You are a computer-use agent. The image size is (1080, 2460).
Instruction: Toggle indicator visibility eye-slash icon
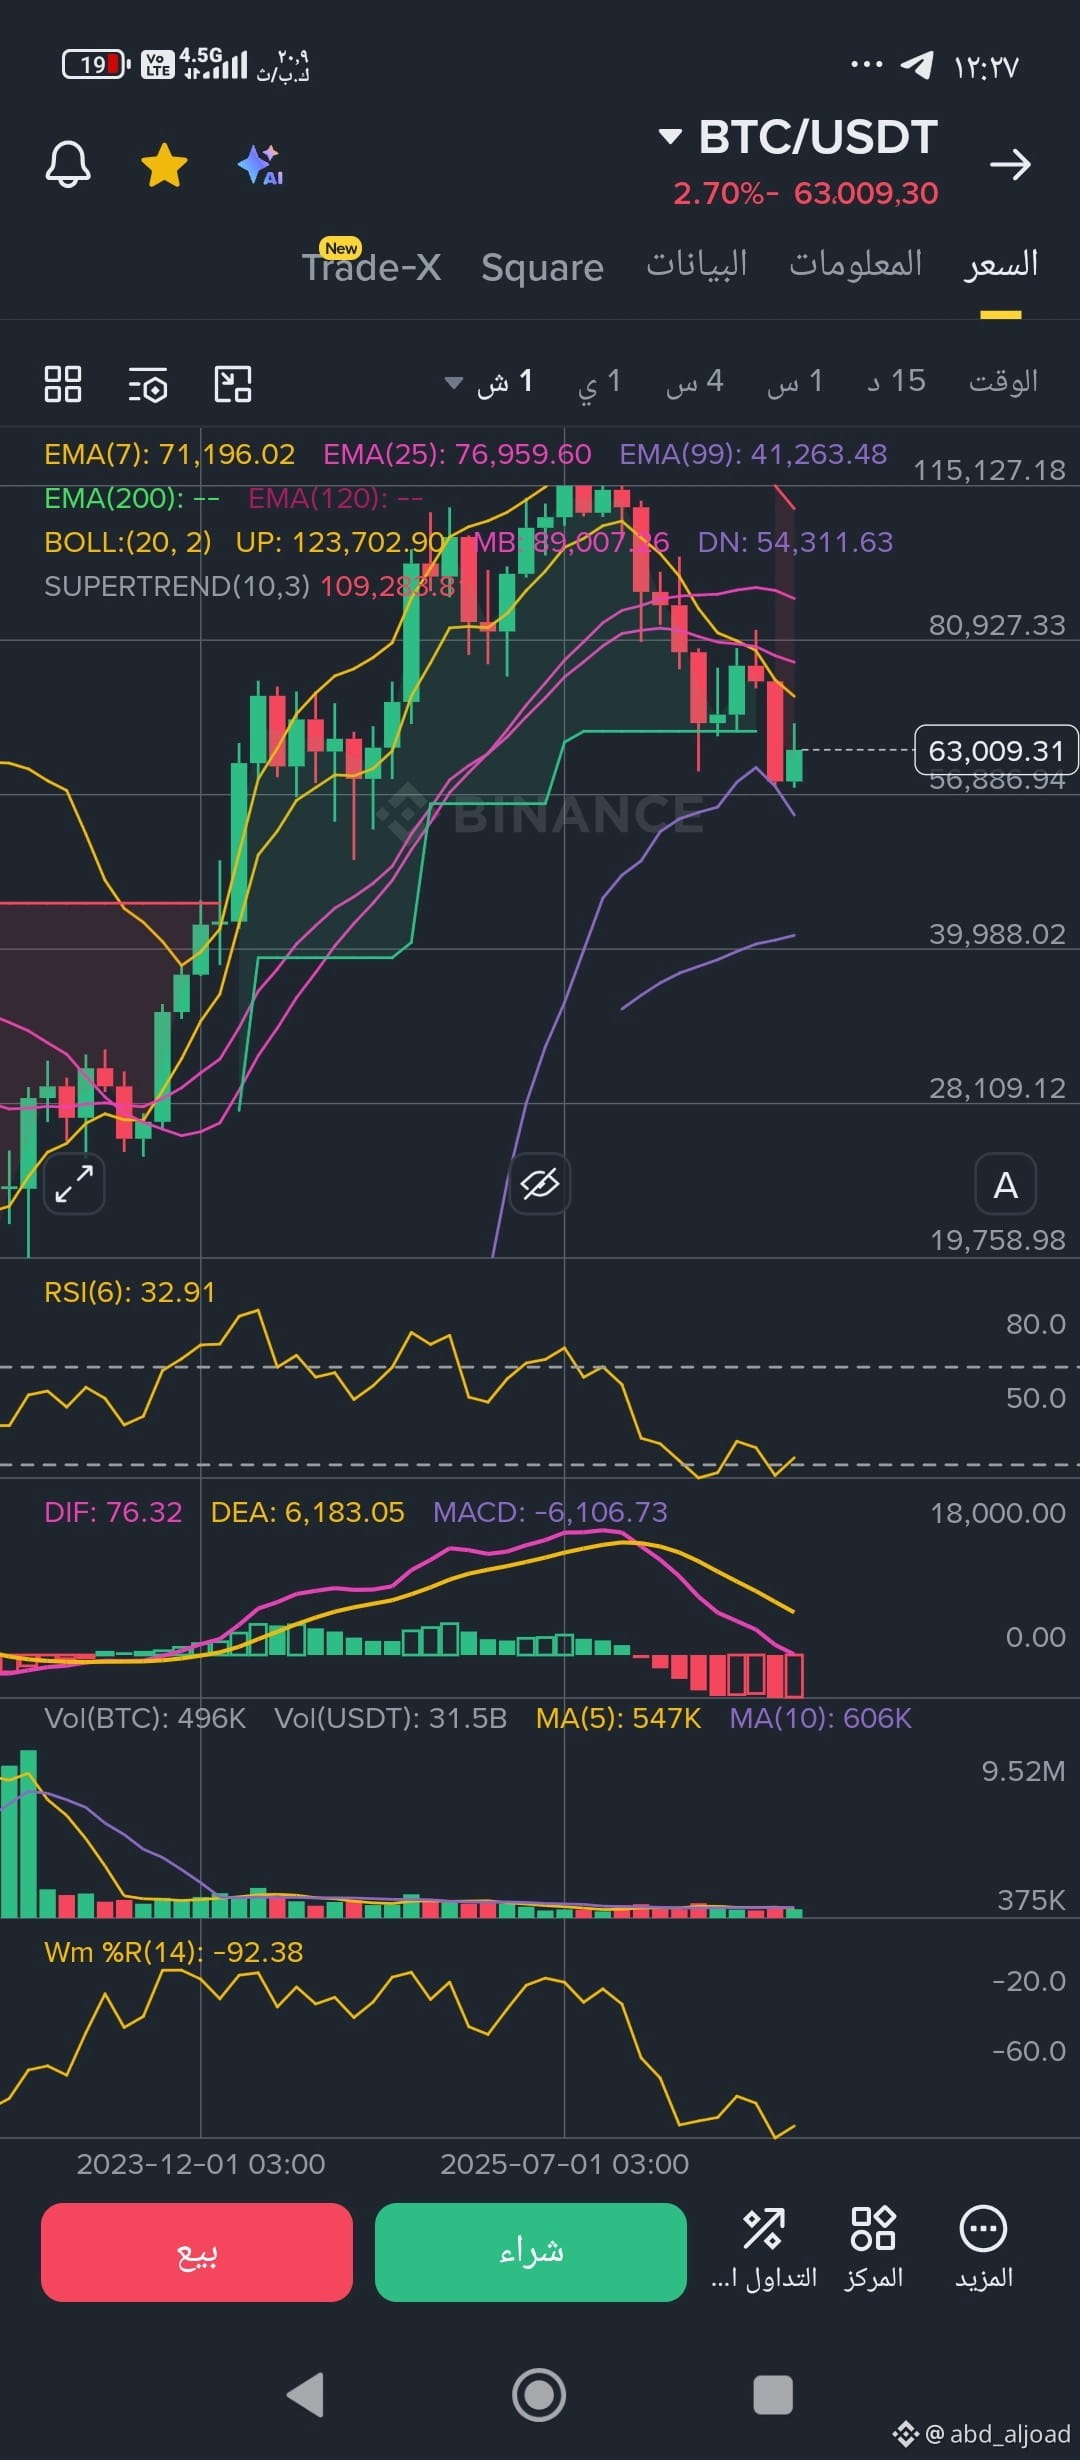(x=540, y=1184)
